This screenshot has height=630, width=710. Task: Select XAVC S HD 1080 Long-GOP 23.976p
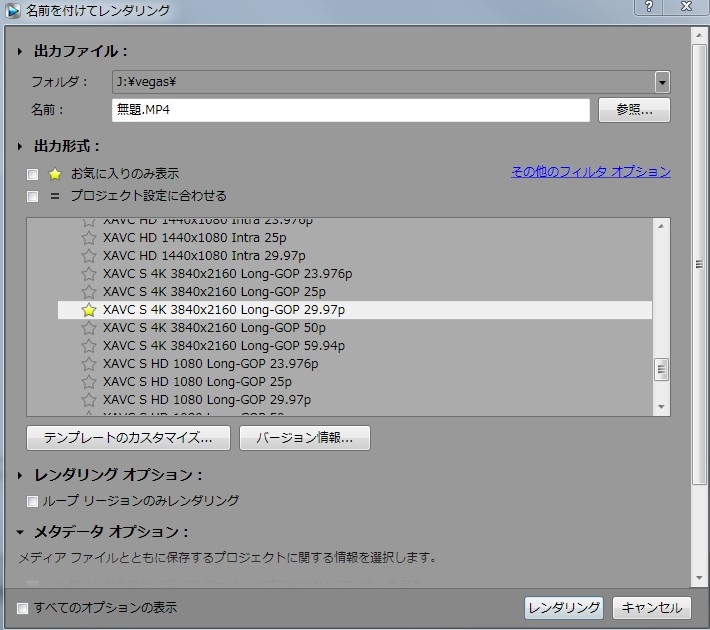(x=355, y=364)
